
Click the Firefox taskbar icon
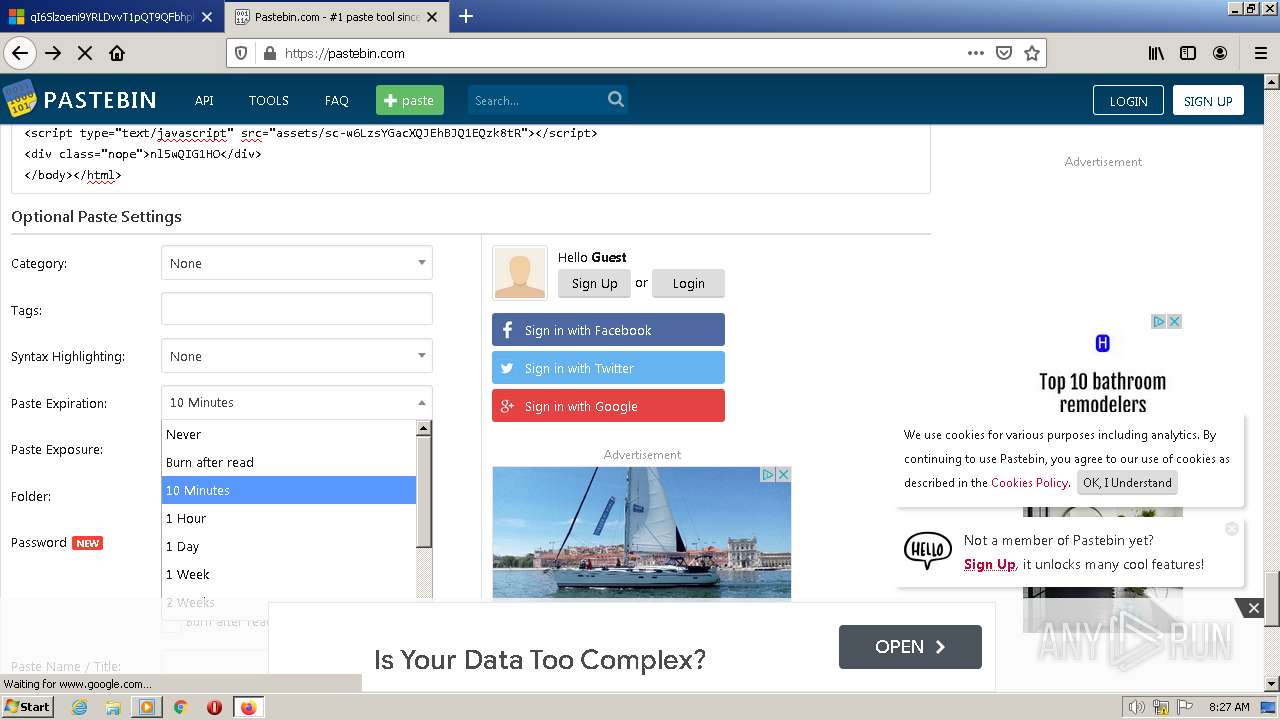248,707
